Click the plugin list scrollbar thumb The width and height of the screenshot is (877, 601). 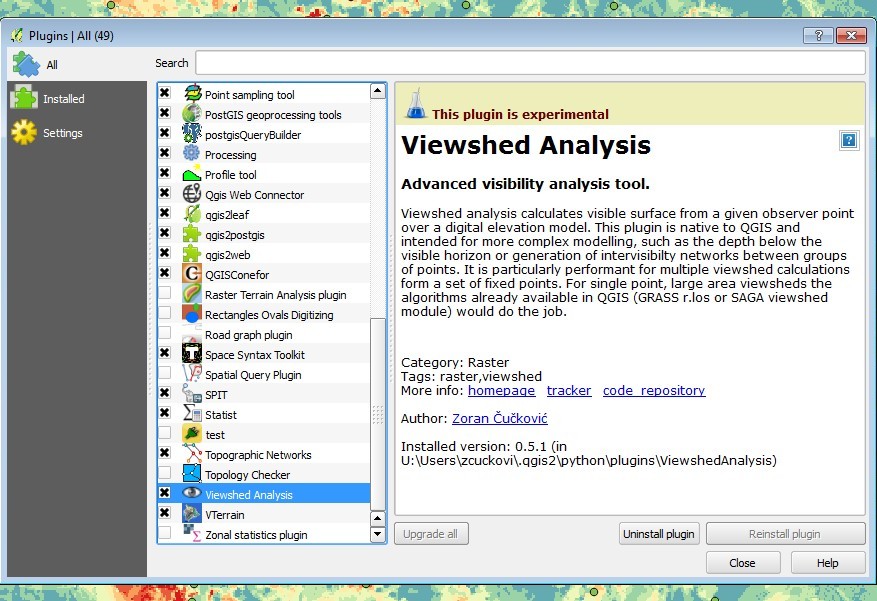click(x=378, y=414)
